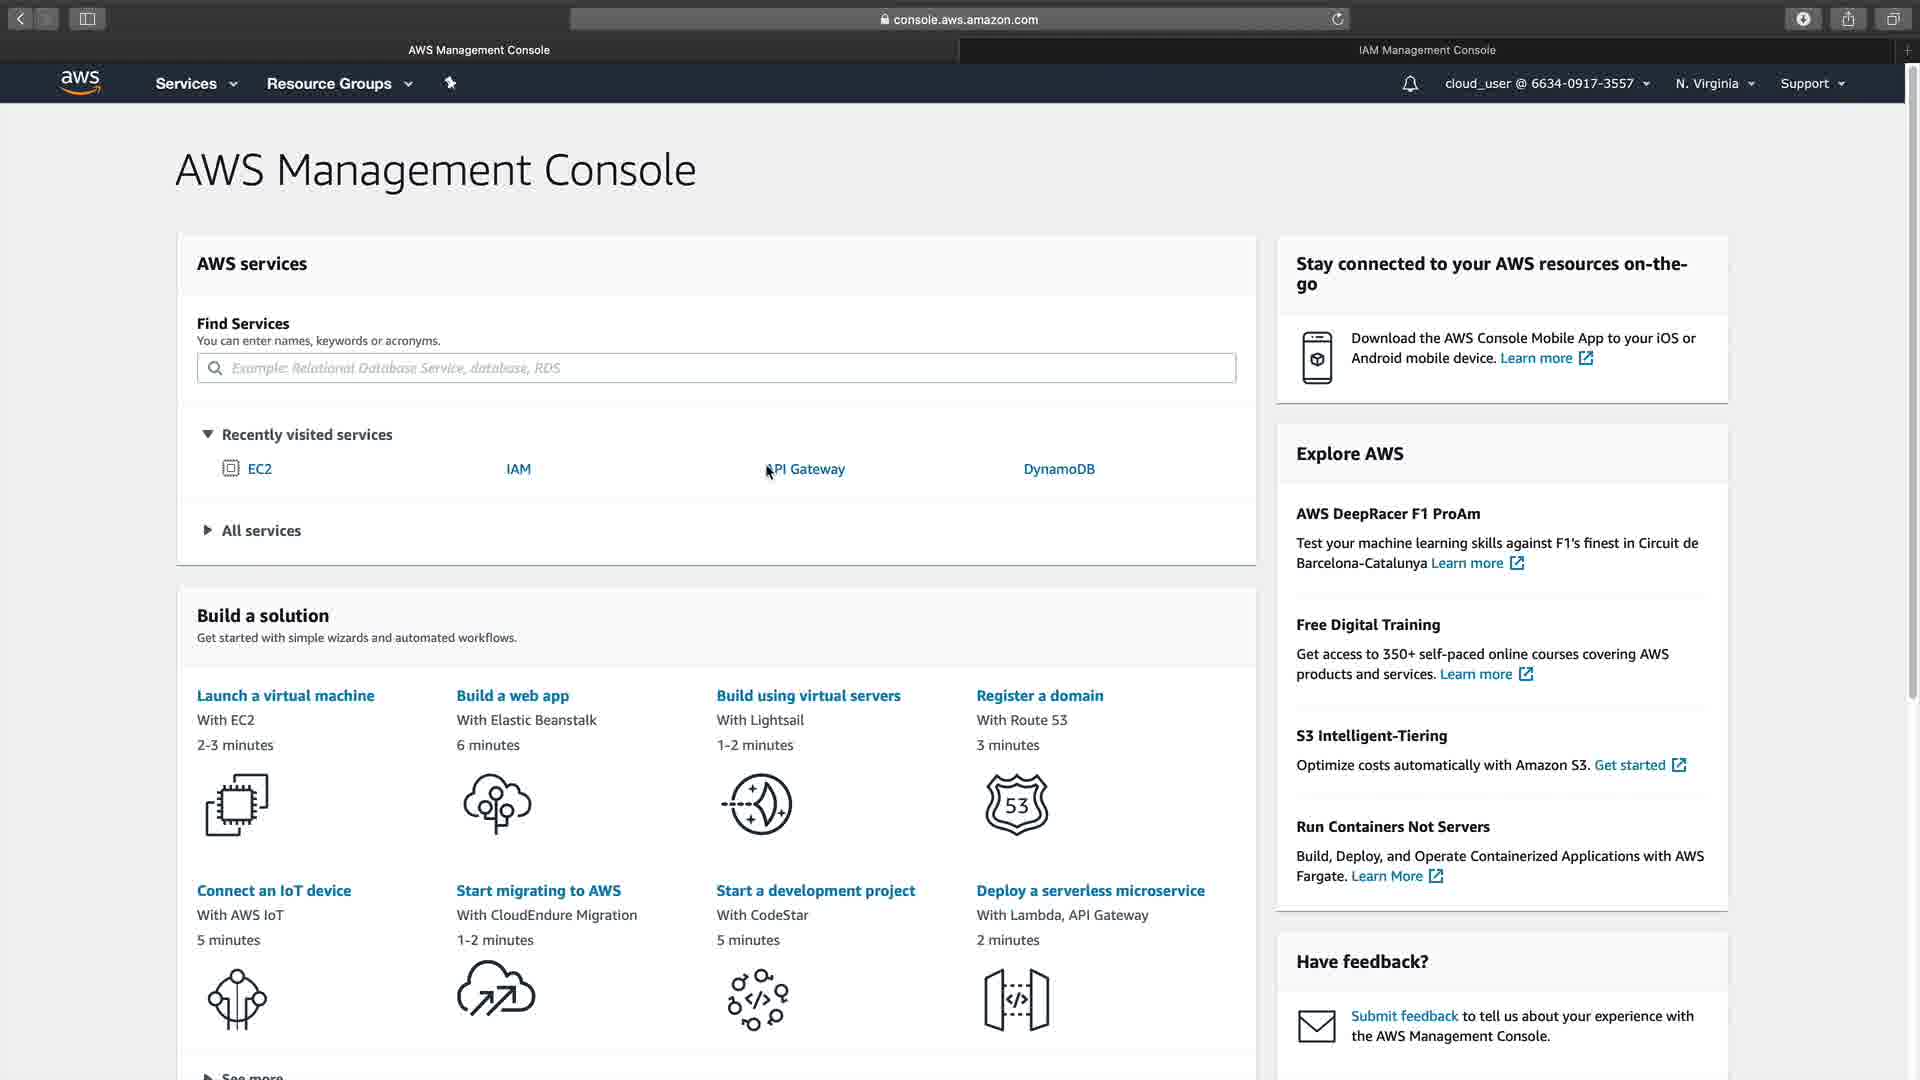Viewport: 1920px width, 1080px height.
Task: Click the Route 53 shield icon
Action: [x=1016, y=804]
